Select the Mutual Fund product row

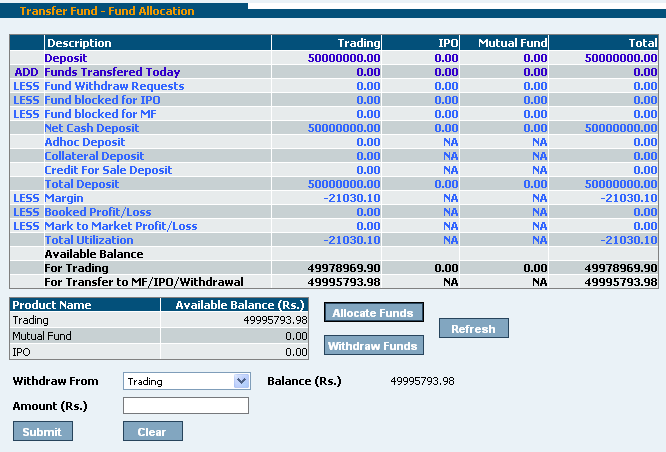[x=41, y=336]
